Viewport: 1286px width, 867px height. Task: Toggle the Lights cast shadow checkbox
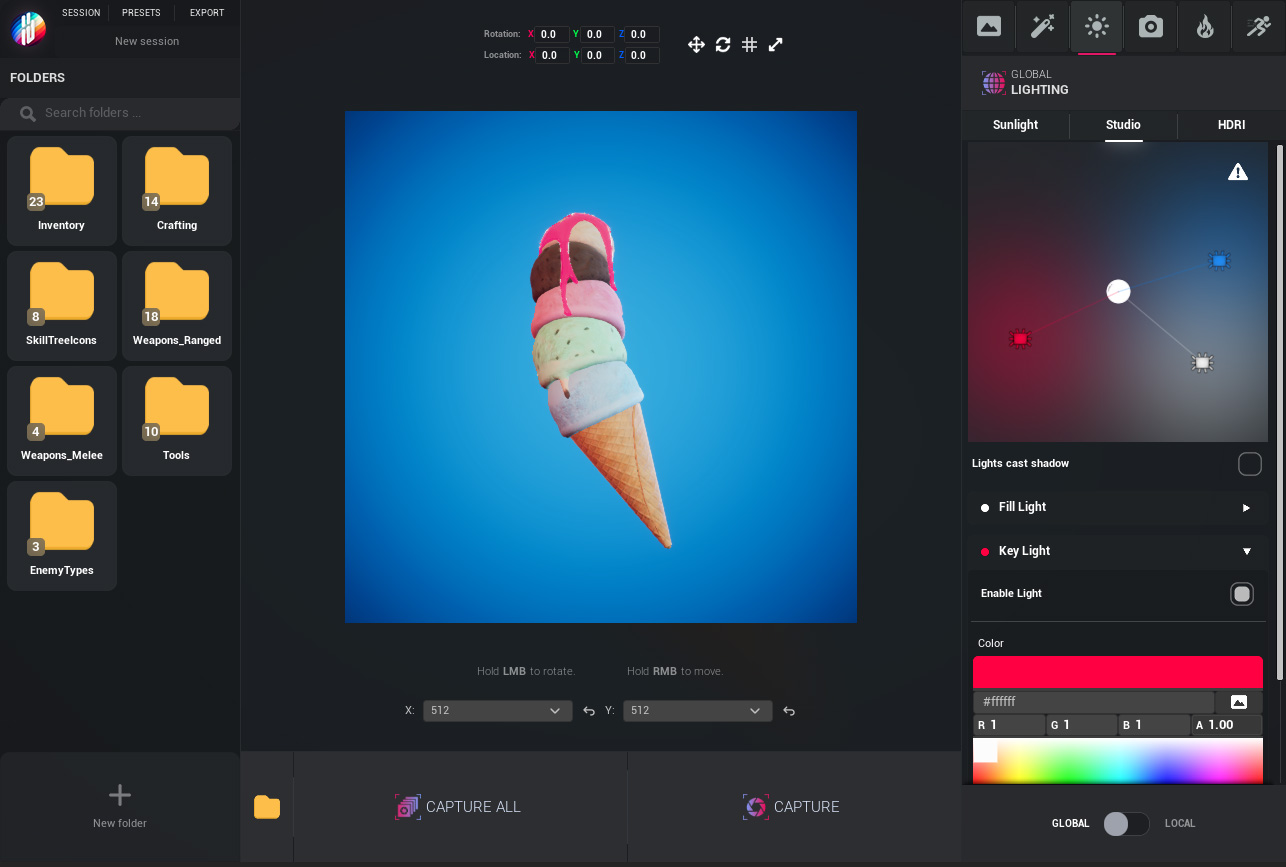coord(1250,464)
